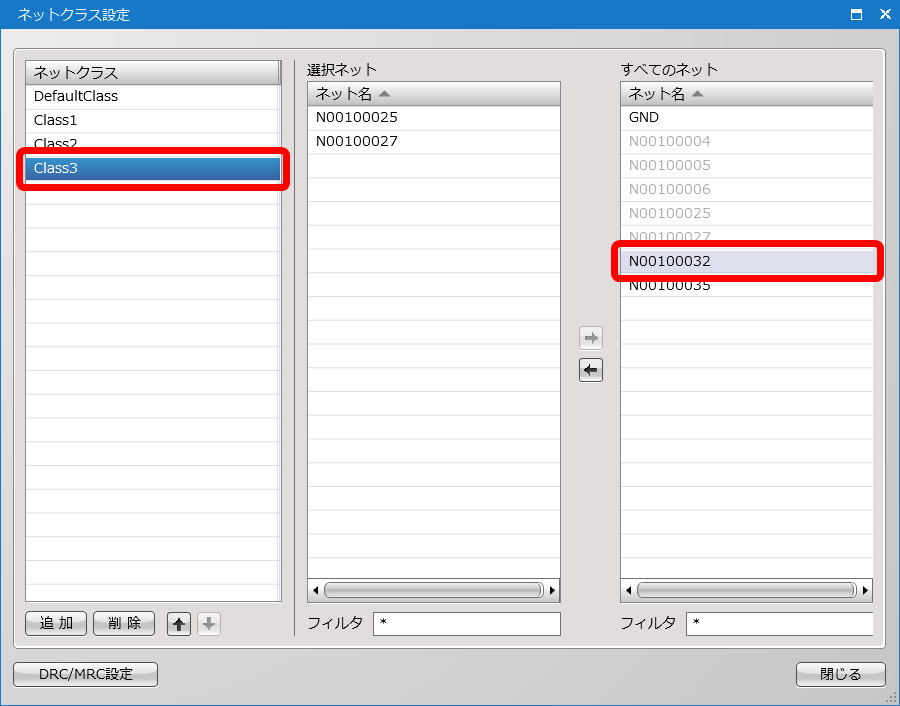
Task: Focus the selected nets filter field
Action: (466, 624)
